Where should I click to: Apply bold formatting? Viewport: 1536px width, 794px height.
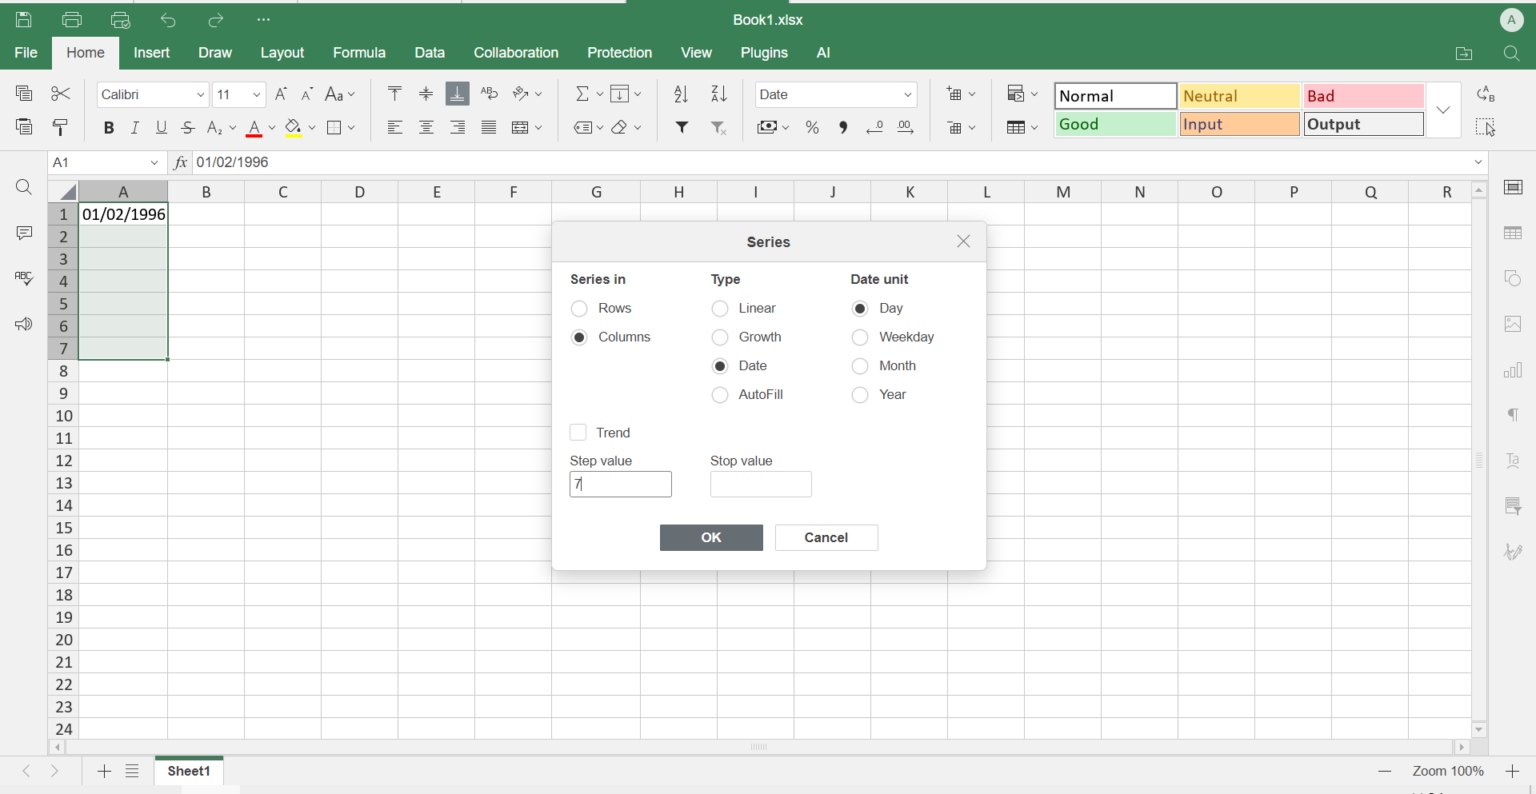click(108, 128)
